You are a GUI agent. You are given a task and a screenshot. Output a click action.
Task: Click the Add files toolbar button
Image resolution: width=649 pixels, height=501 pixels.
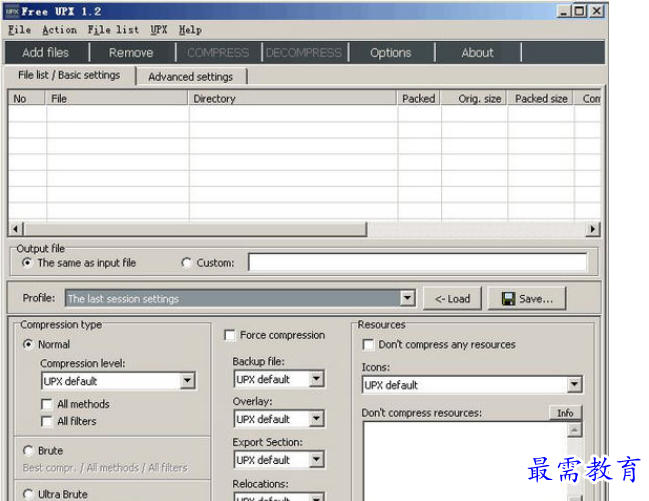click(x=46, y=53)
